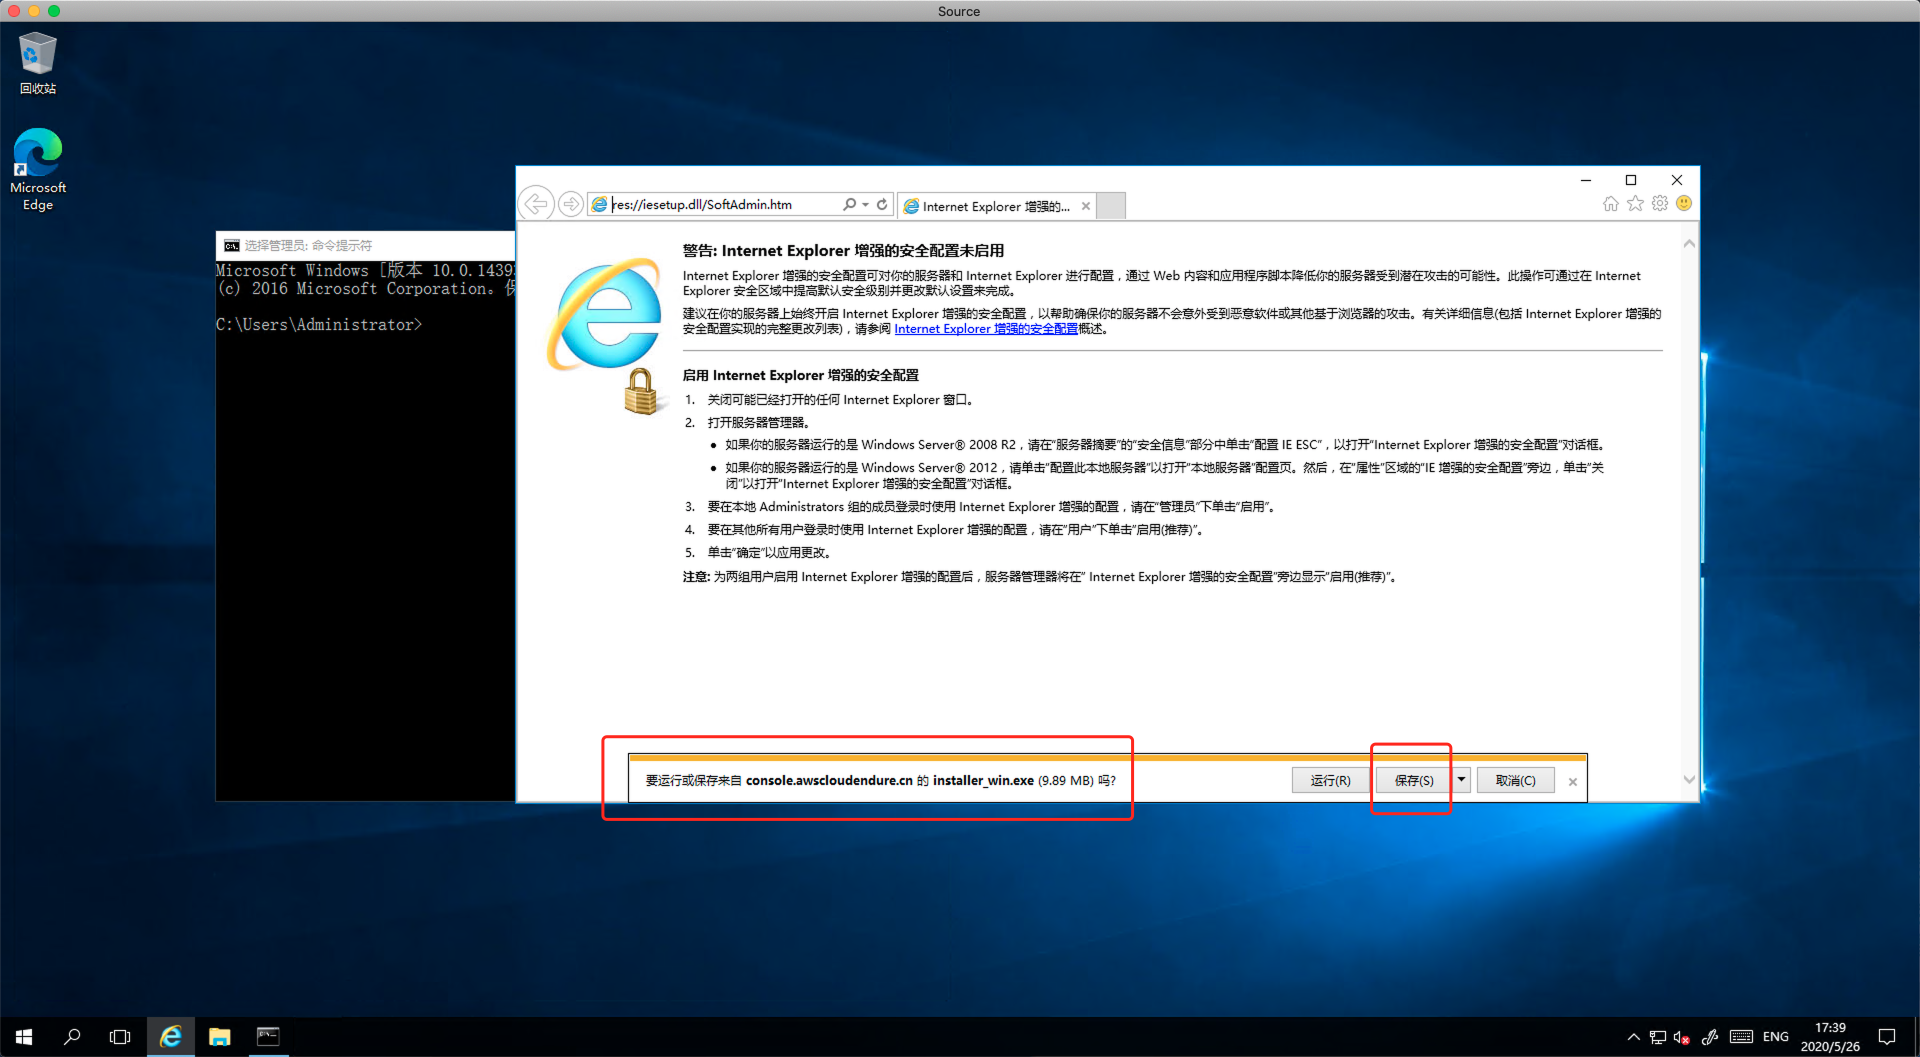
Task: Open the IE tools gear icon
Action: pyautogui.click(x=1660, y=204)
